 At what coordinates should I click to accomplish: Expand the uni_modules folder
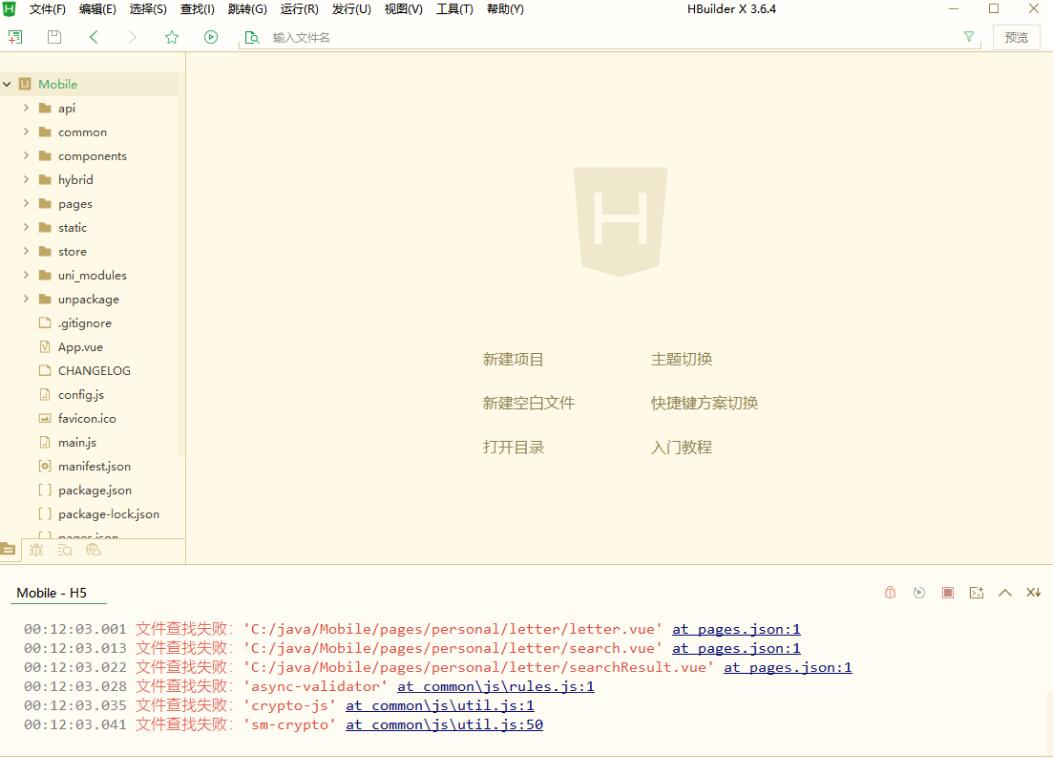pos(26,275)
